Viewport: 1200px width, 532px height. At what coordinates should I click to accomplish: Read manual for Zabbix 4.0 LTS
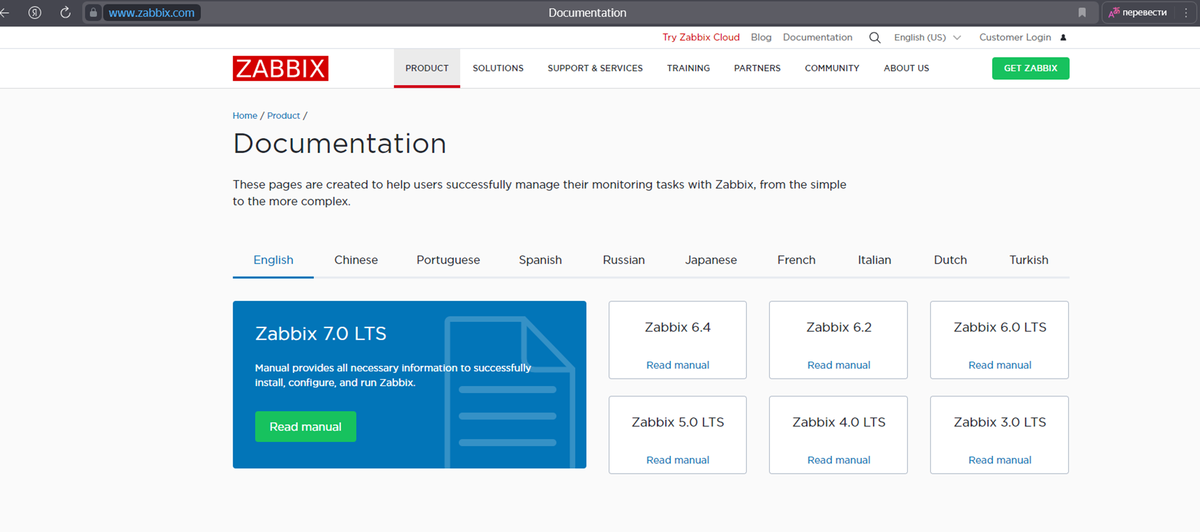point(839,460)
